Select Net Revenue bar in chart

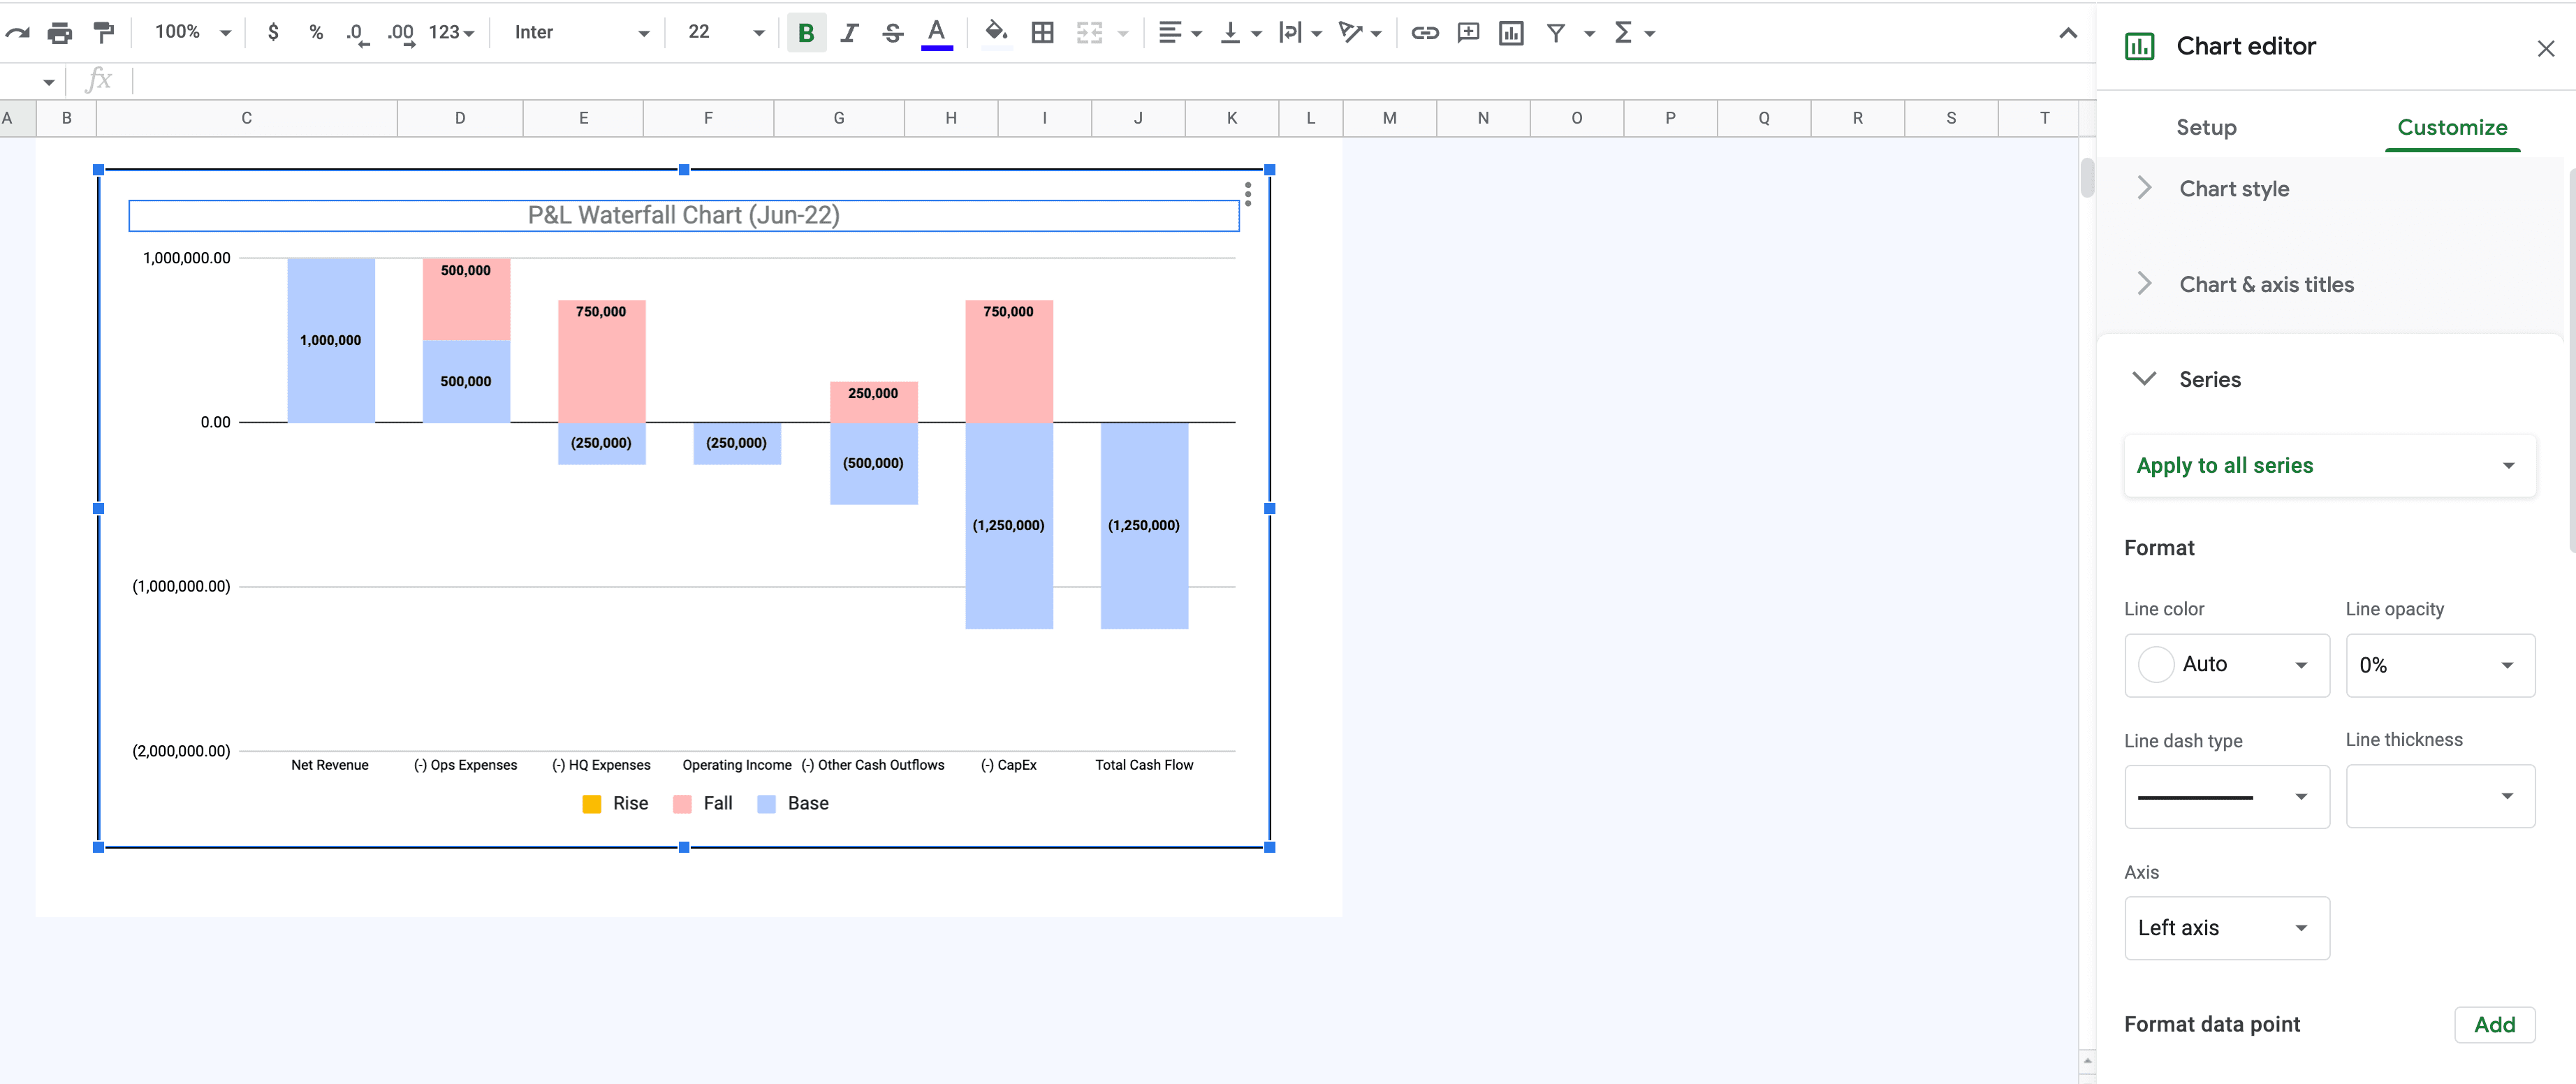[x=331, y=340]
